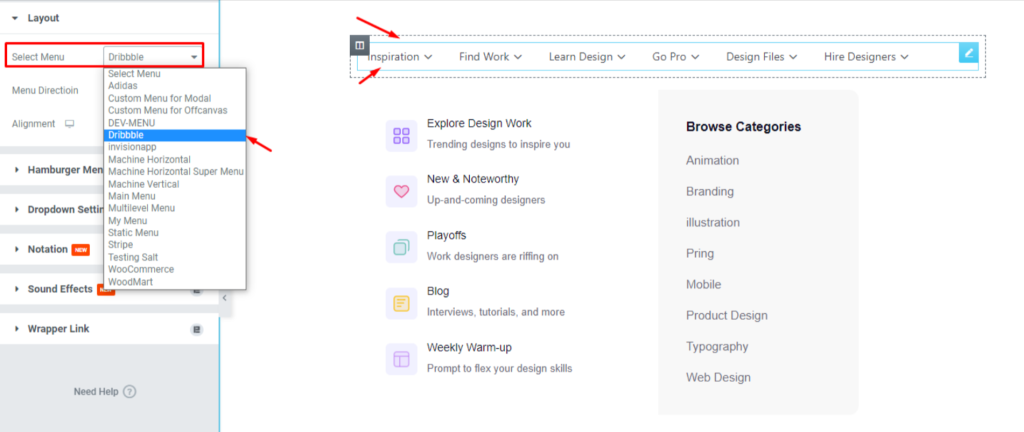Image resolution: width=1024 pixels, height=432 pixels.
Task: Click the Need Help question mark icon
Action: point(129,392)
